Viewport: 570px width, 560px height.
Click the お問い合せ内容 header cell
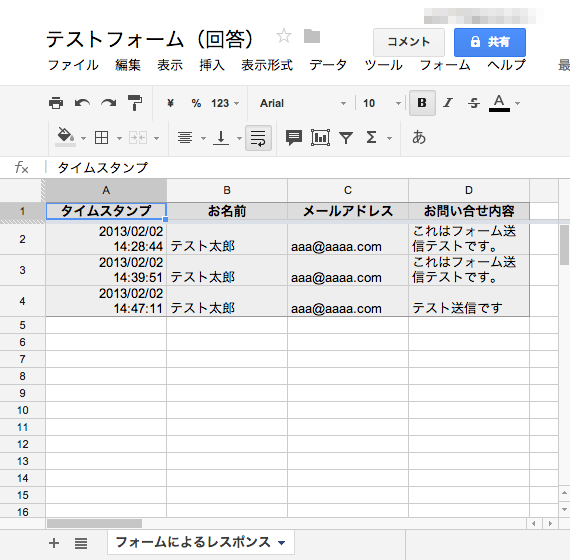coord(469,211)
